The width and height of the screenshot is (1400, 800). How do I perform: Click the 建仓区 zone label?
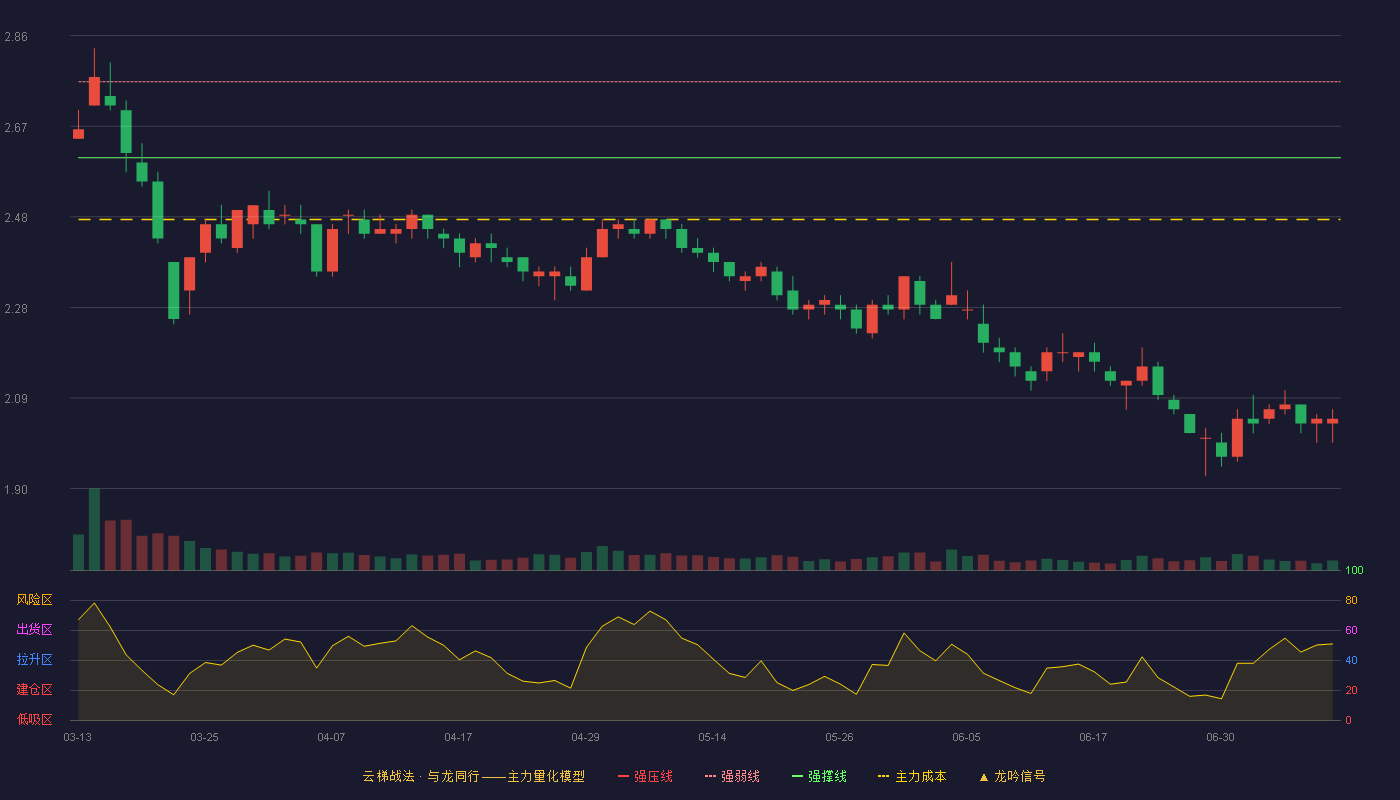[34, 690]
